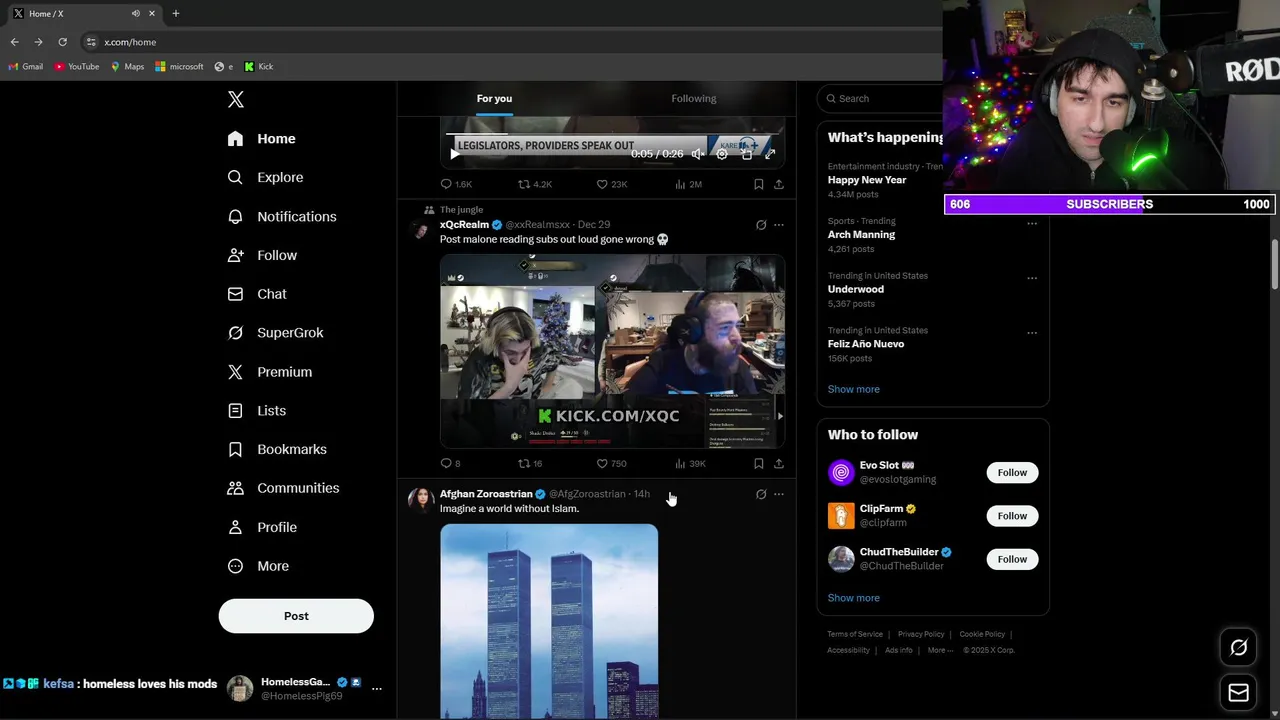
Task: Open Chat in the sidebar
Action: coord(257,294)
